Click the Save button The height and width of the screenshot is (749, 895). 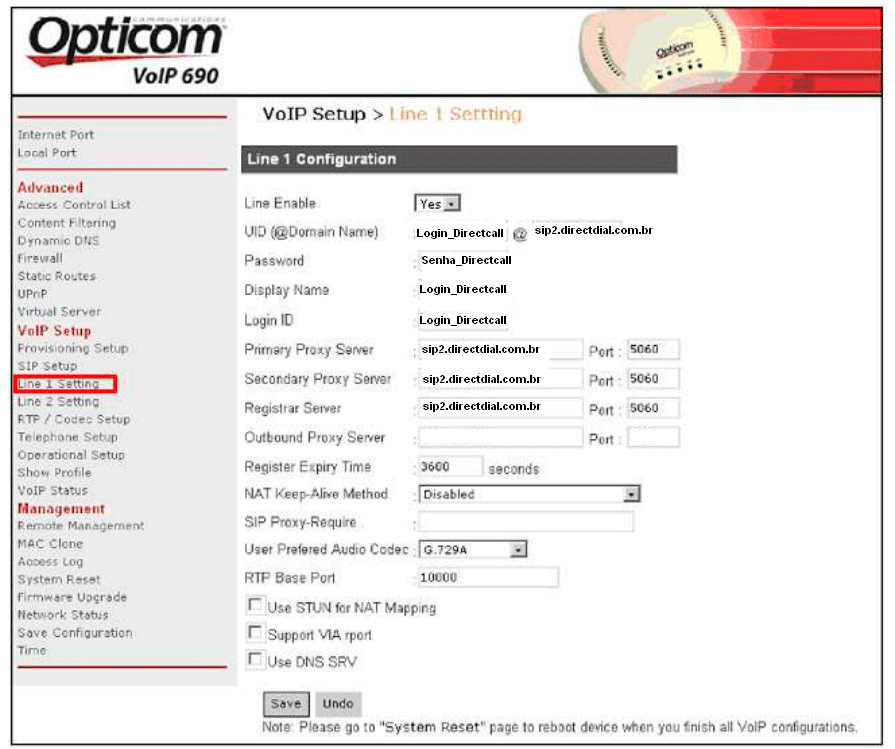point(286,704)
